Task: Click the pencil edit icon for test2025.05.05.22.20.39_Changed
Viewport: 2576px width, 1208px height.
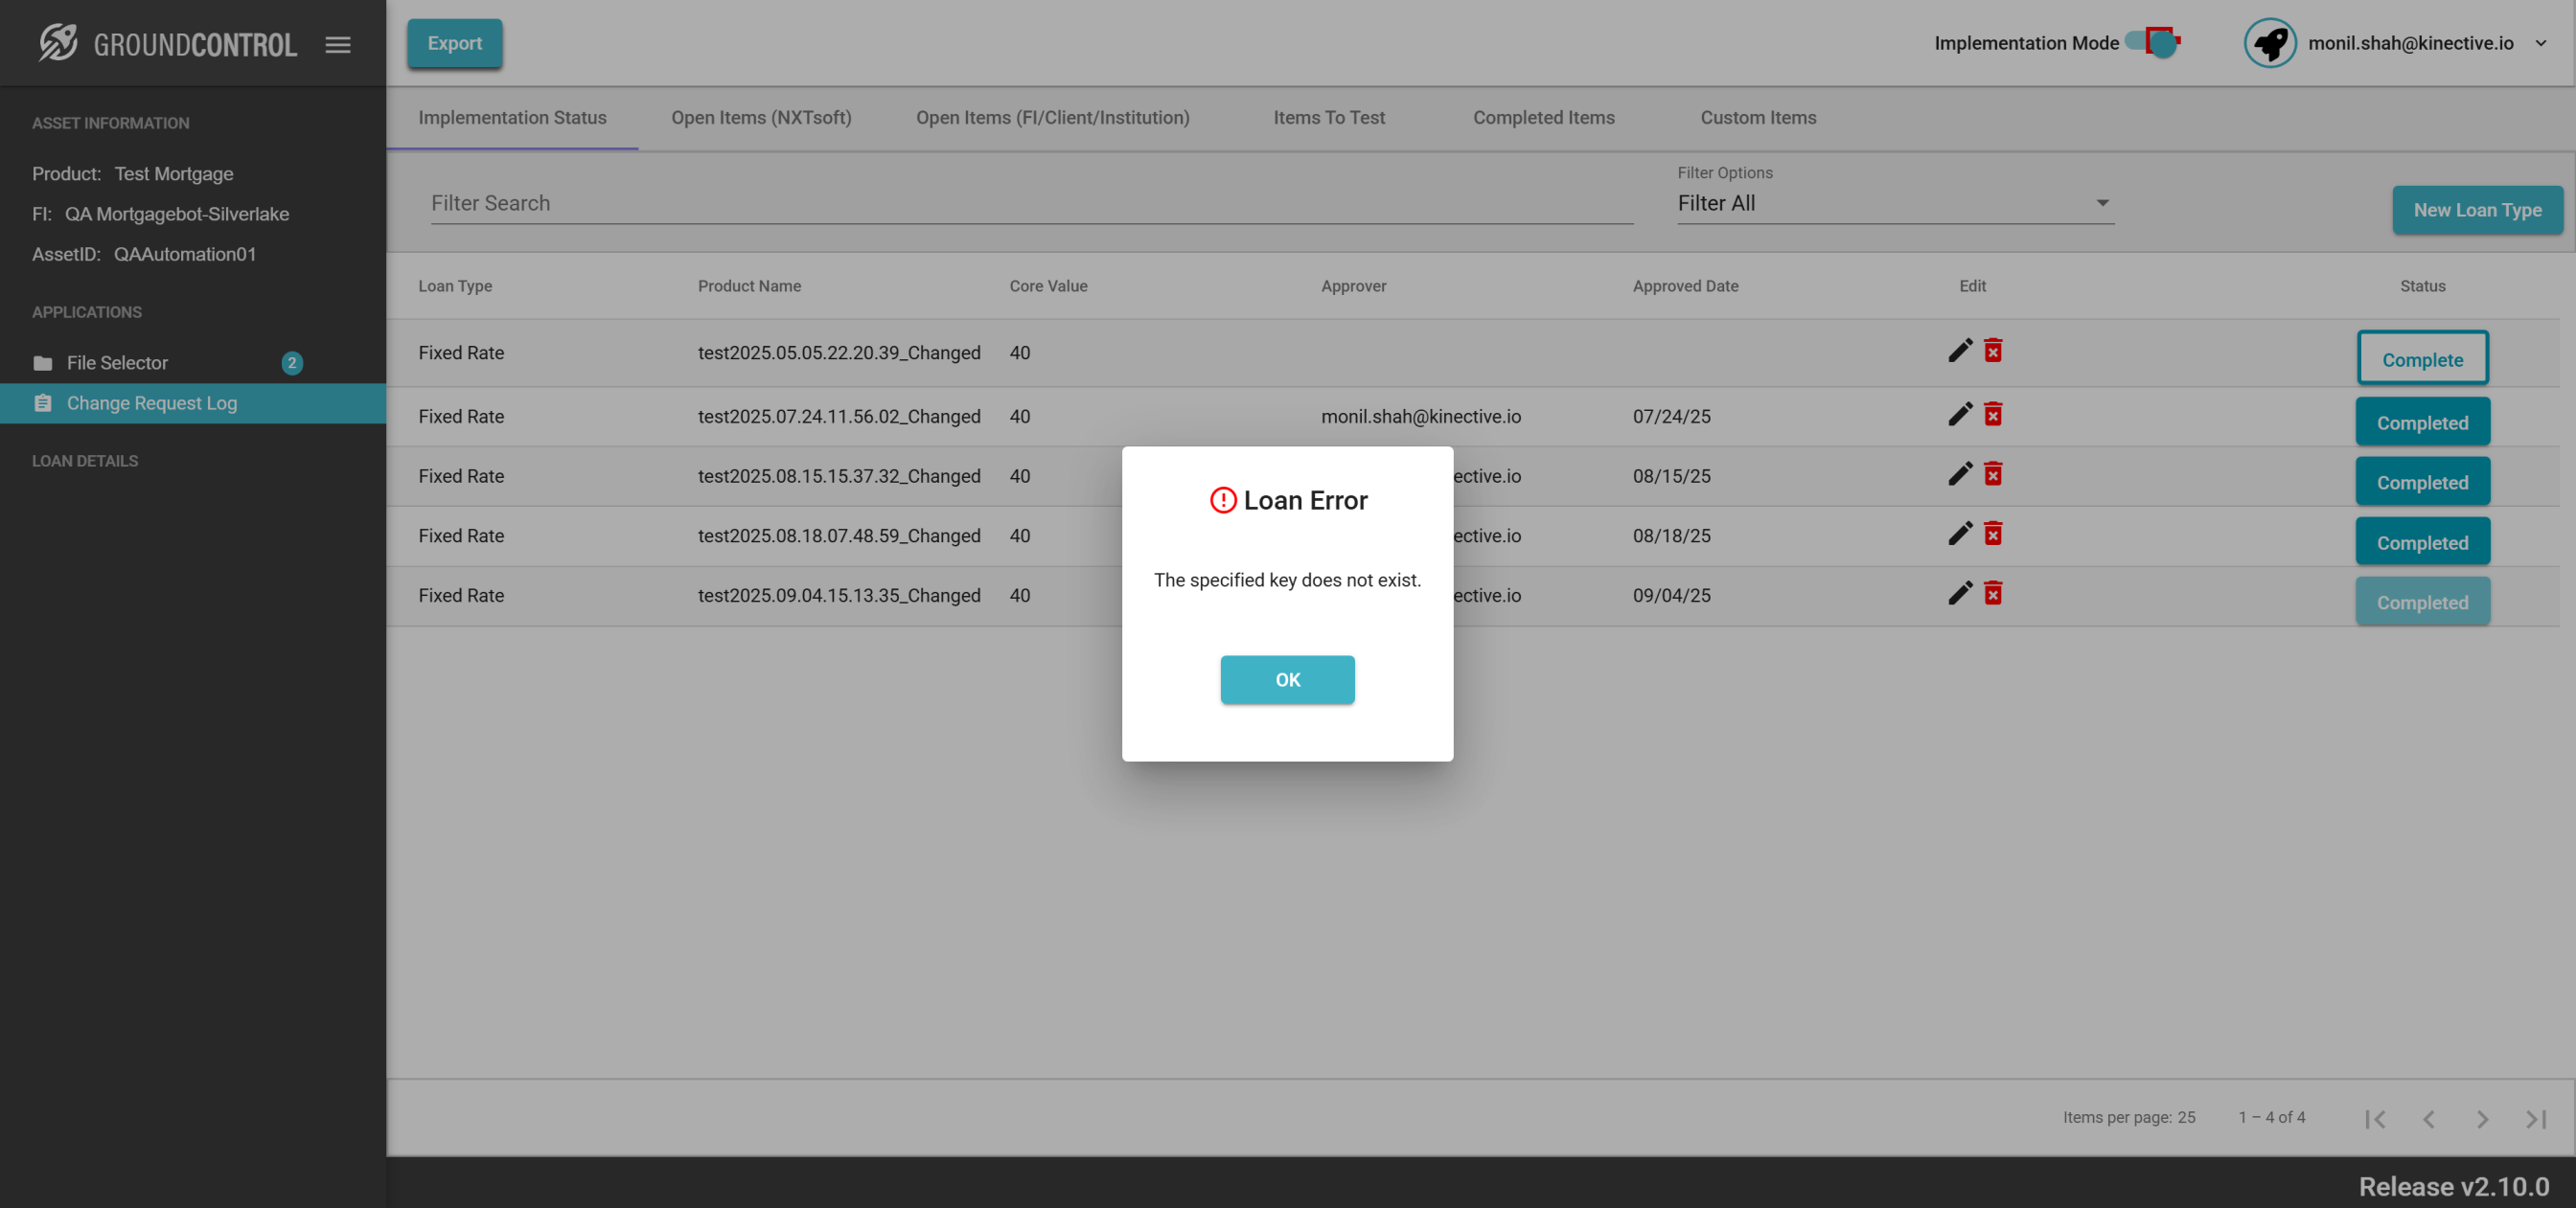Action: [x=1960, y=350]
